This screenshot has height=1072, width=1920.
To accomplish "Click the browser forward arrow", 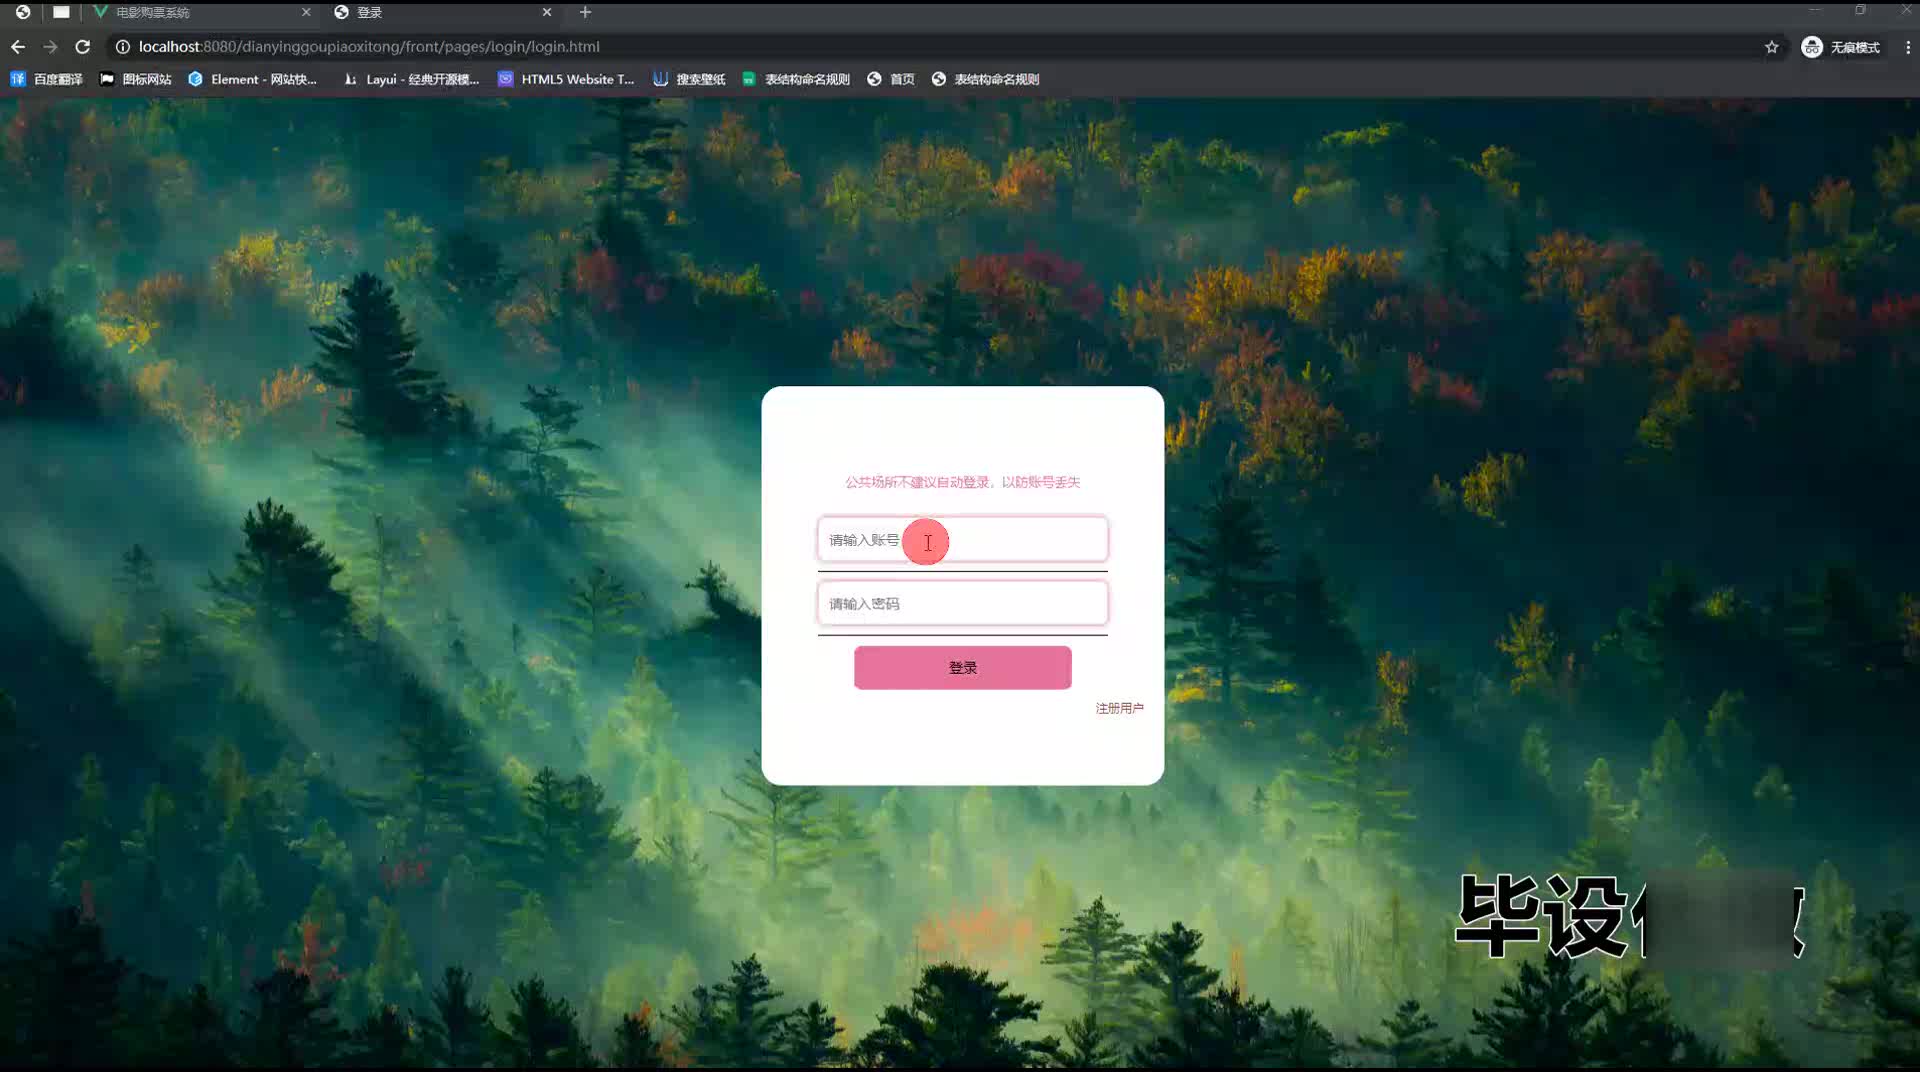I will tap(50, 47).
